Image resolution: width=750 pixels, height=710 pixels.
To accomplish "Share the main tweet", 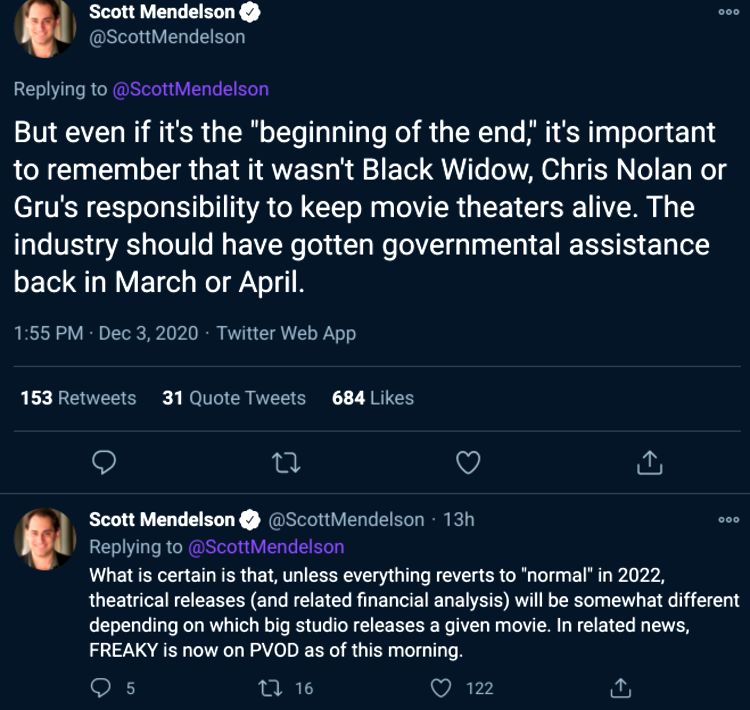I will (x=649, y=461).
